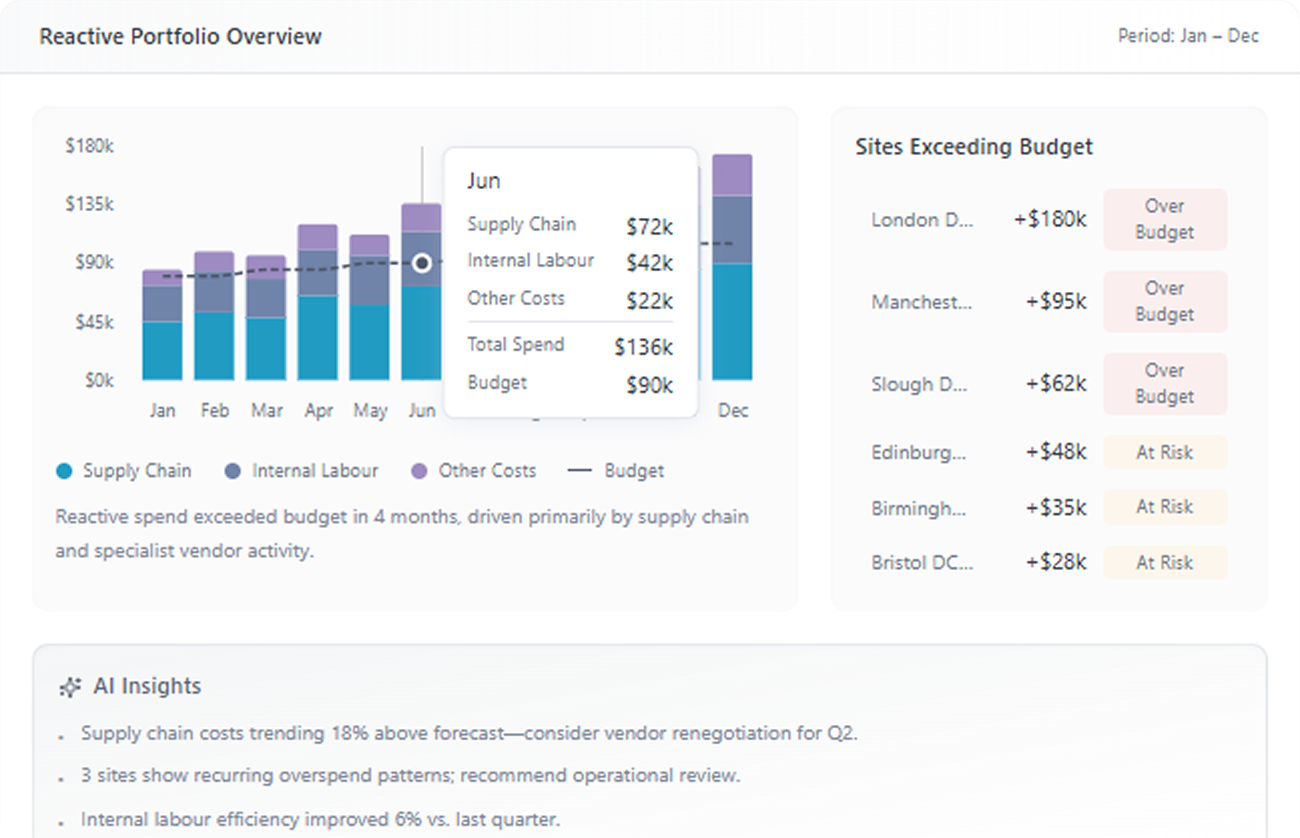Viewport: 1300px width, 838px height.
Task: Click the +$180k overspend amount
Action: [1050, 220]
